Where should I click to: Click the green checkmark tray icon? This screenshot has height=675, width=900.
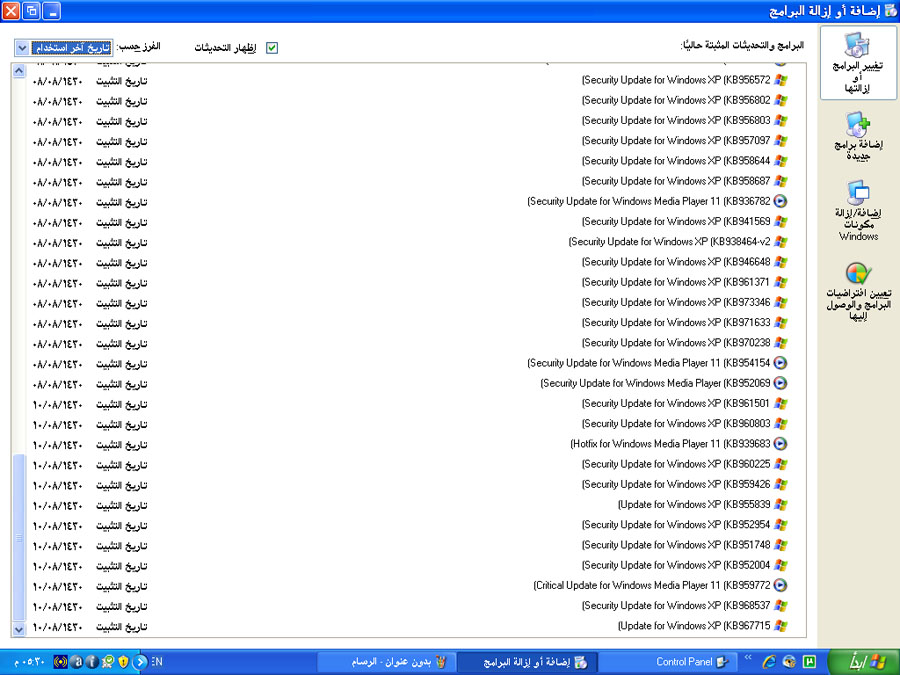(x=107, y=662)
